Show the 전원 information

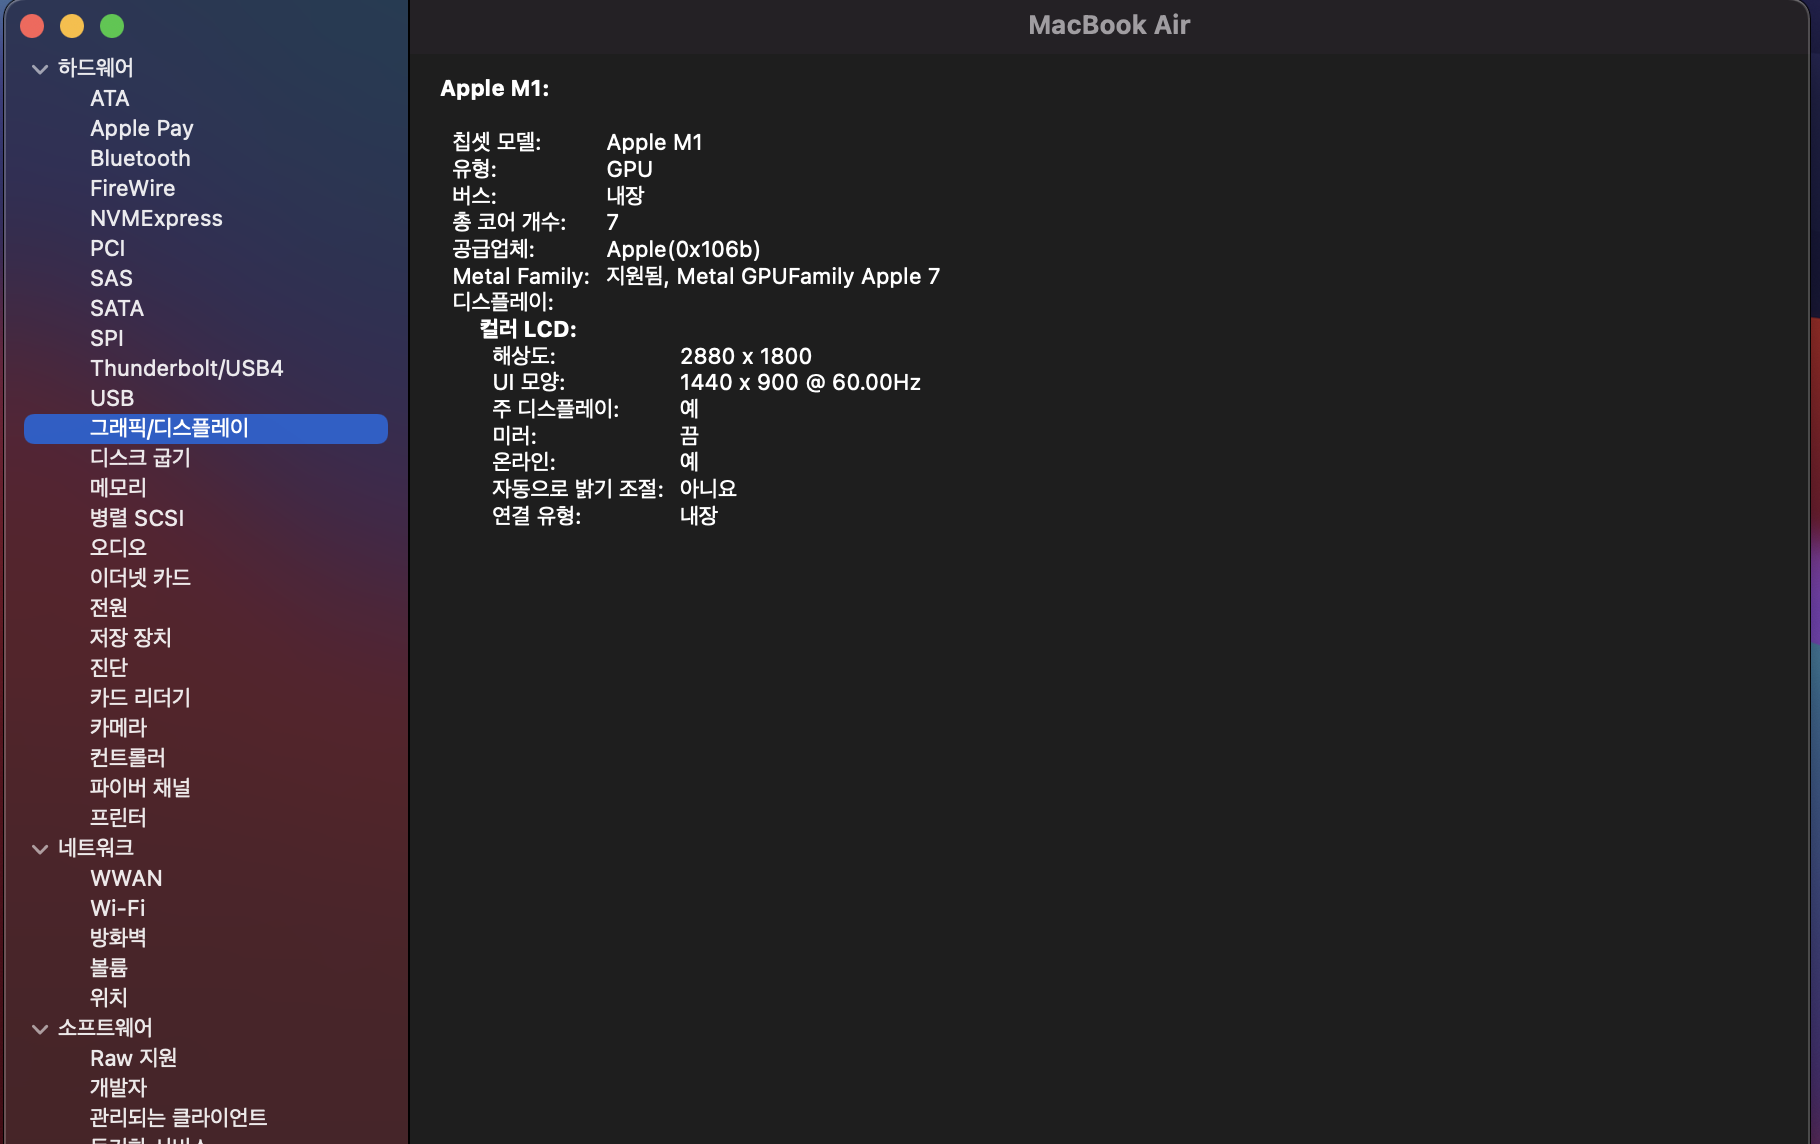click(x=108, y=608)
